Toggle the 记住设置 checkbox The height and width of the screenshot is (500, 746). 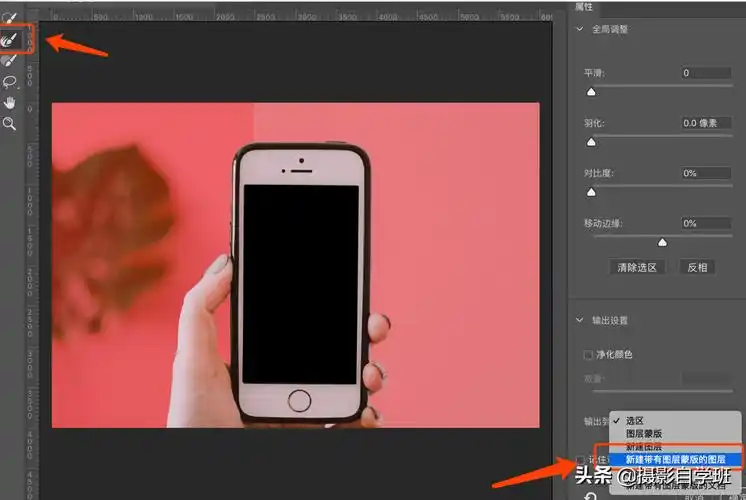pyautogui.click(x=581, y=460)
